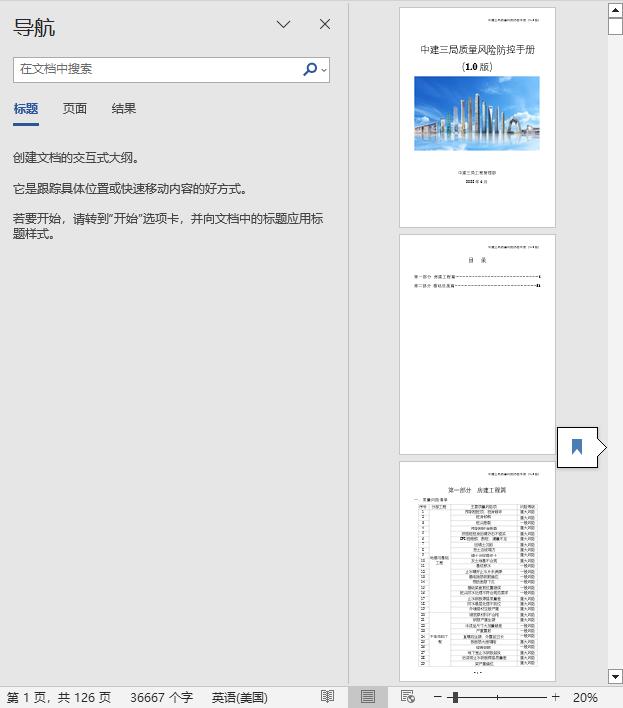The width and height of the screenshot is (623, 708).
Task: Click the 目录 heading on page two
Action: 477,260
